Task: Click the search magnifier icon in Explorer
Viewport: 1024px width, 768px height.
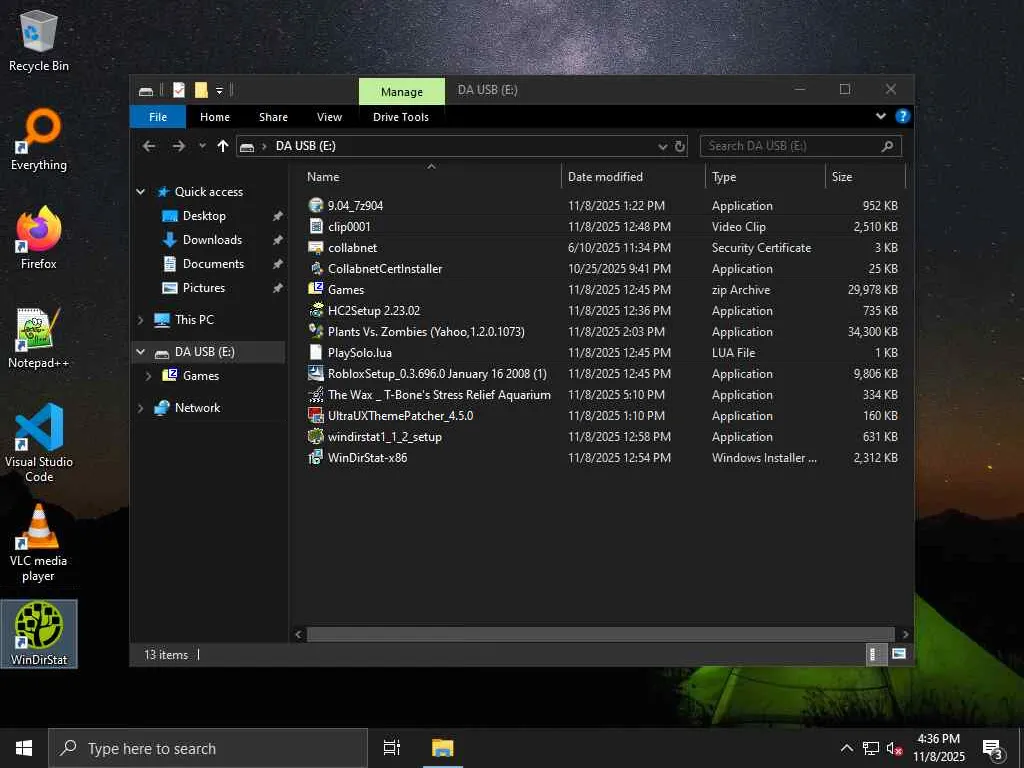Action: pyautogui.click(x=887, y=146)
